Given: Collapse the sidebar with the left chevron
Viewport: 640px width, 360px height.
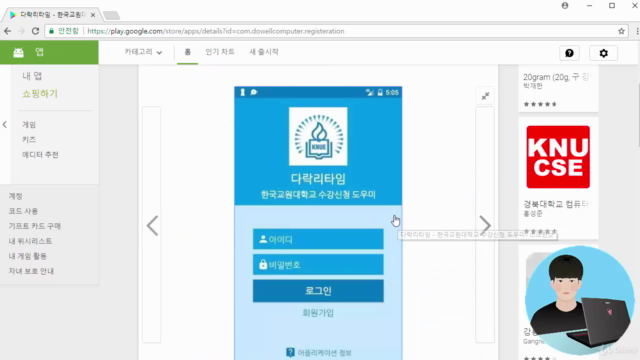Looking at the screenshot, I should tap(4, 124).
